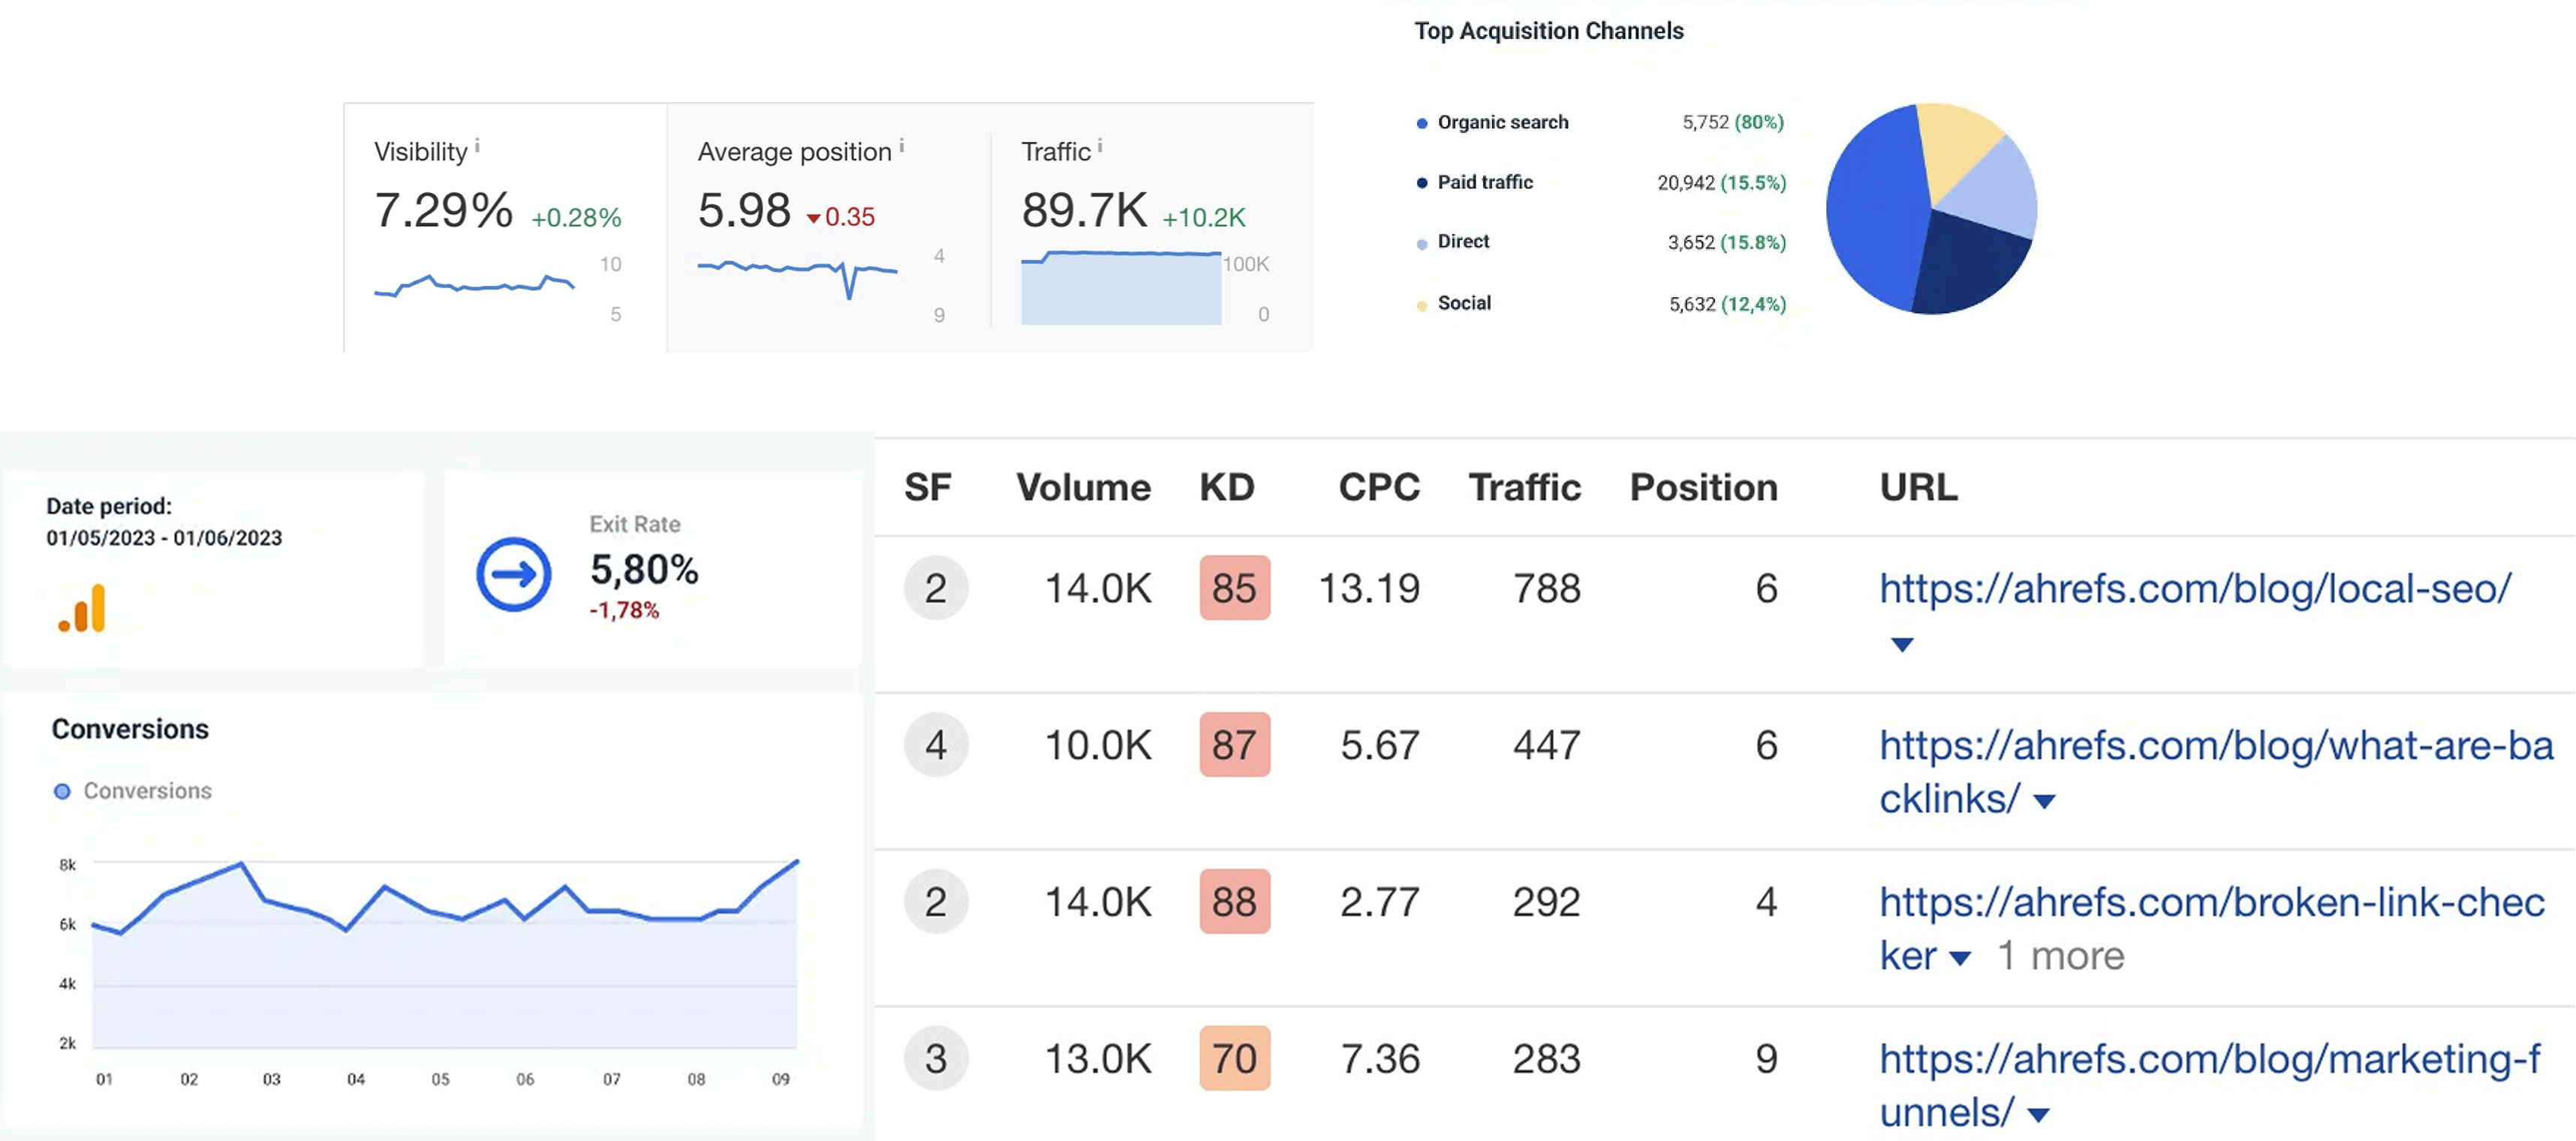Click the Google Analytics bar chart icon

pos(82,608)
